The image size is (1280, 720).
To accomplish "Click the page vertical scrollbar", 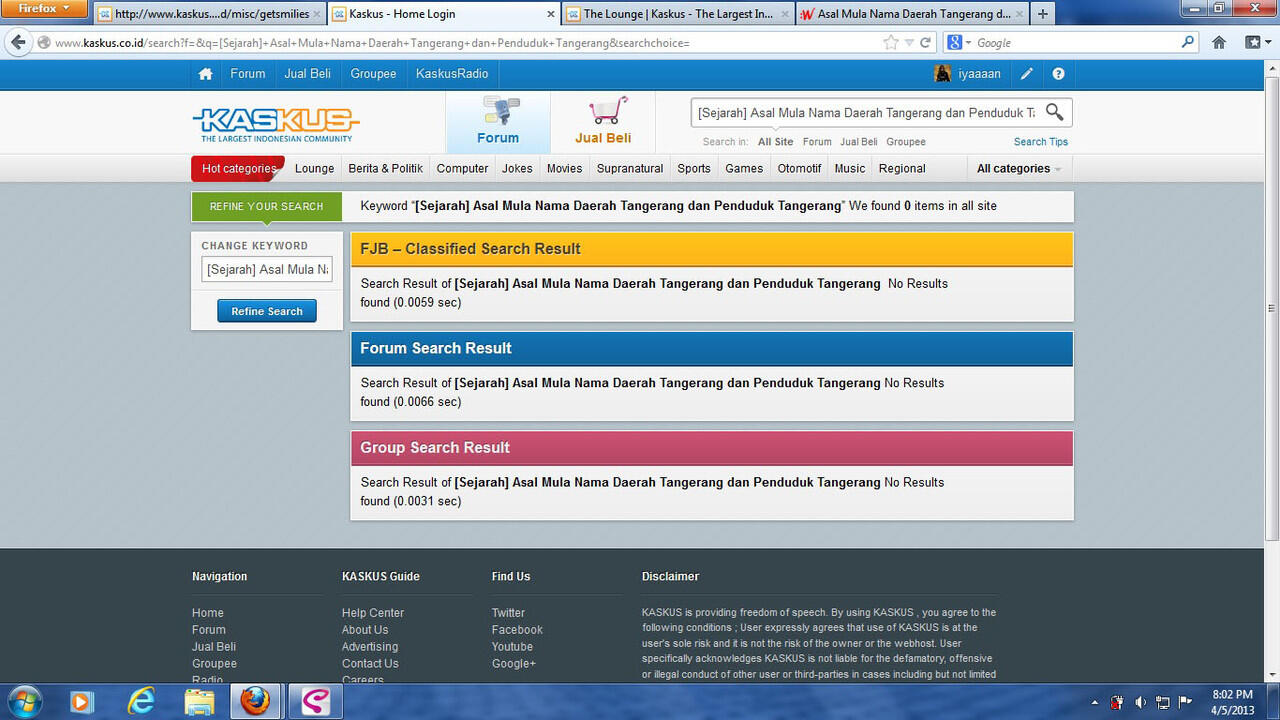I will click(1272, 307).
